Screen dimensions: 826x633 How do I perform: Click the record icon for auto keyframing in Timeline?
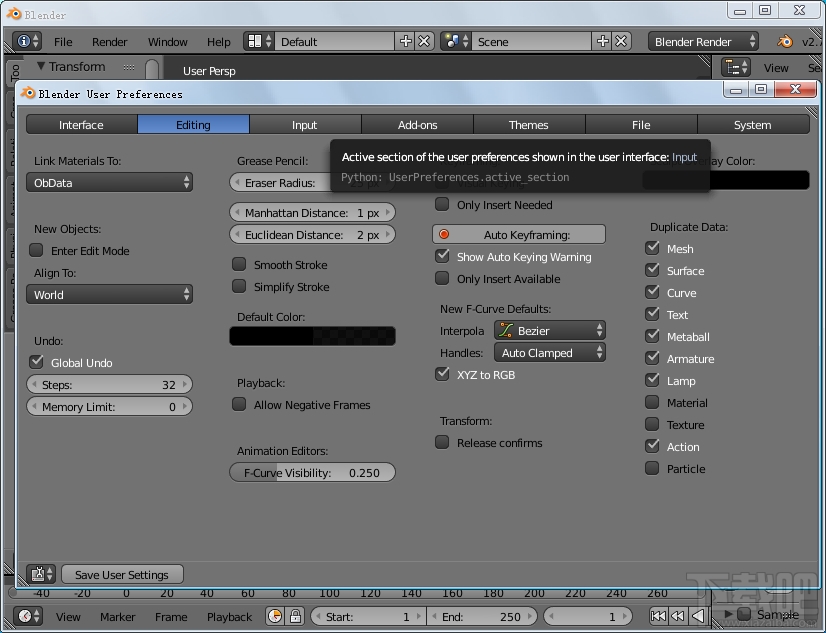[x=275, y=617]
